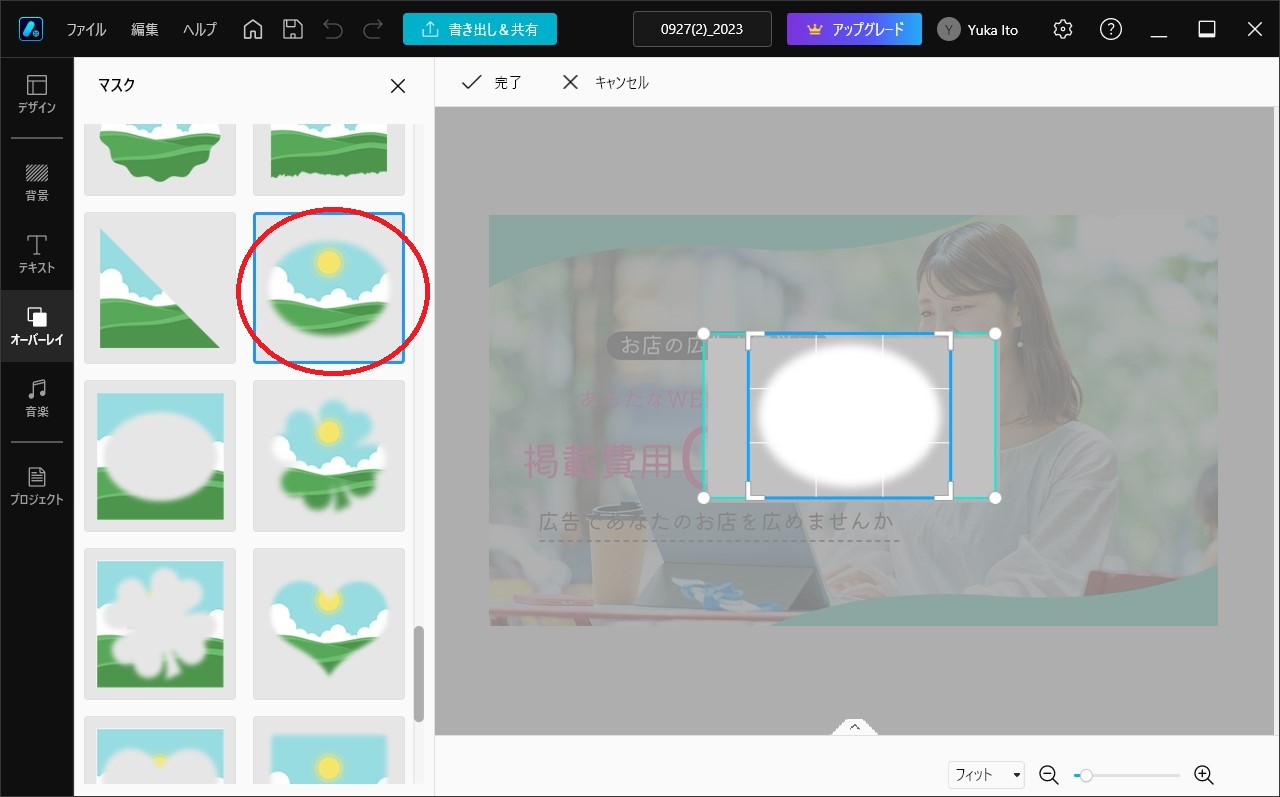This screenshot has width=1280, height=797.
Task: Select the triangle mask thumbnail
Action: (x=160, y=288)
